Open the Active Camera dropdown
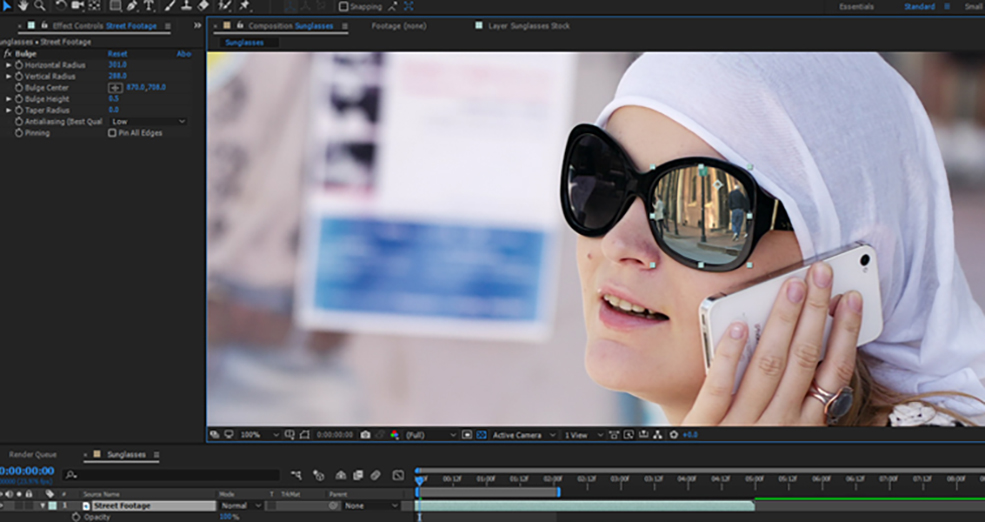This screenshot has width=985, height=522. pos(524,435)
